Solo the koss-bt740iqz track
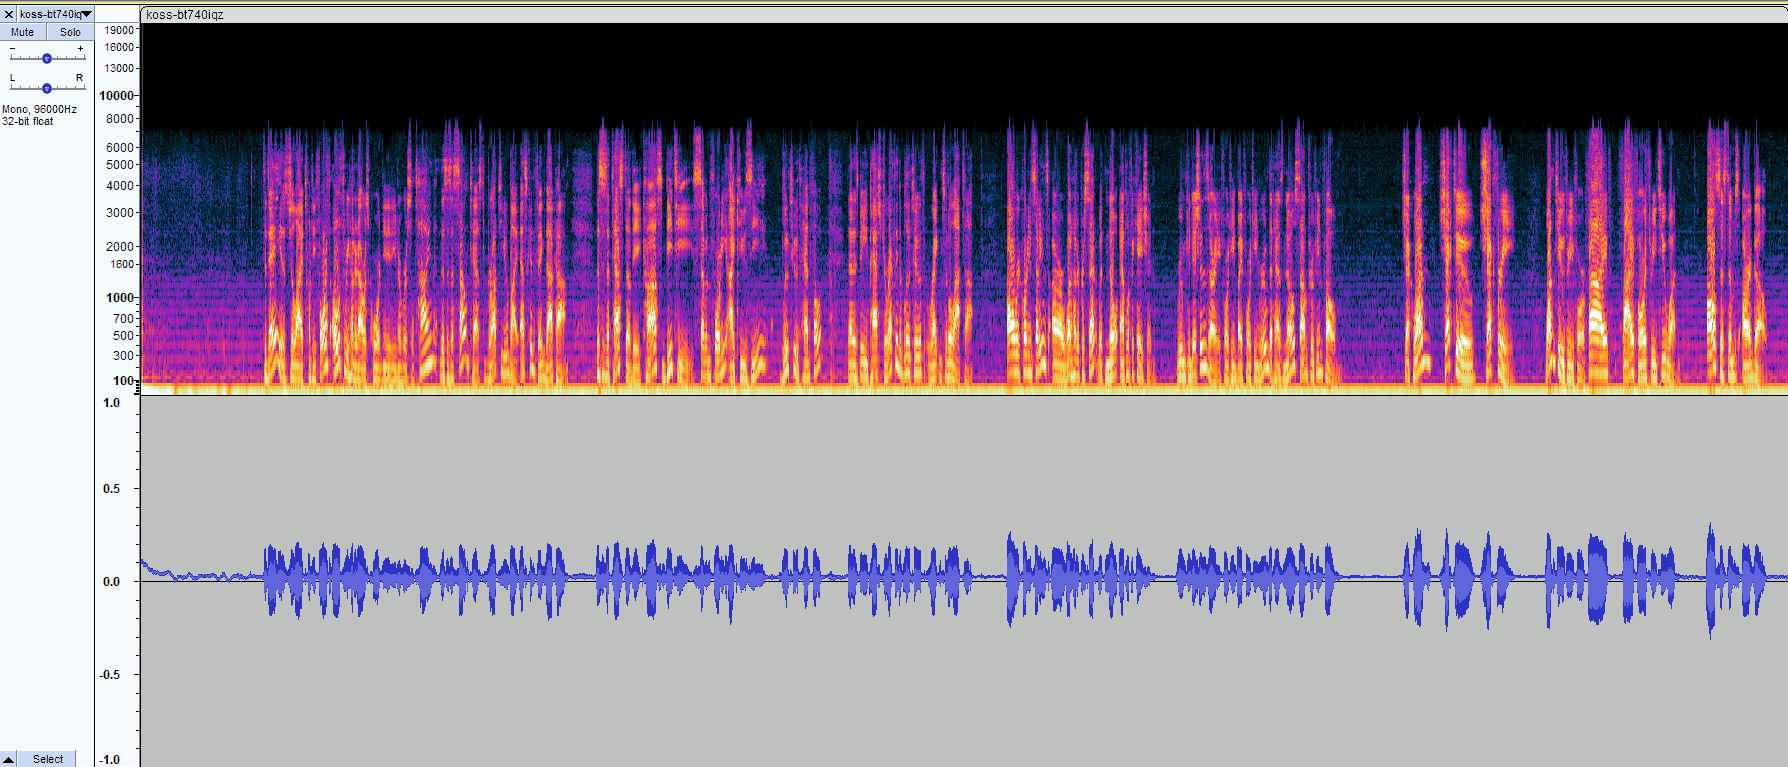1788x767 pixels. coord(70,32)
